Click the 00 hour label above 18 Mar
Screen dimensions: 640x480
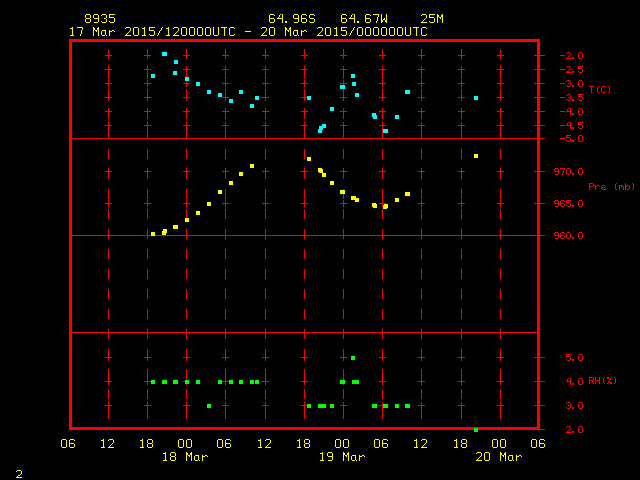pyautogui.click(x=185, y=444)
